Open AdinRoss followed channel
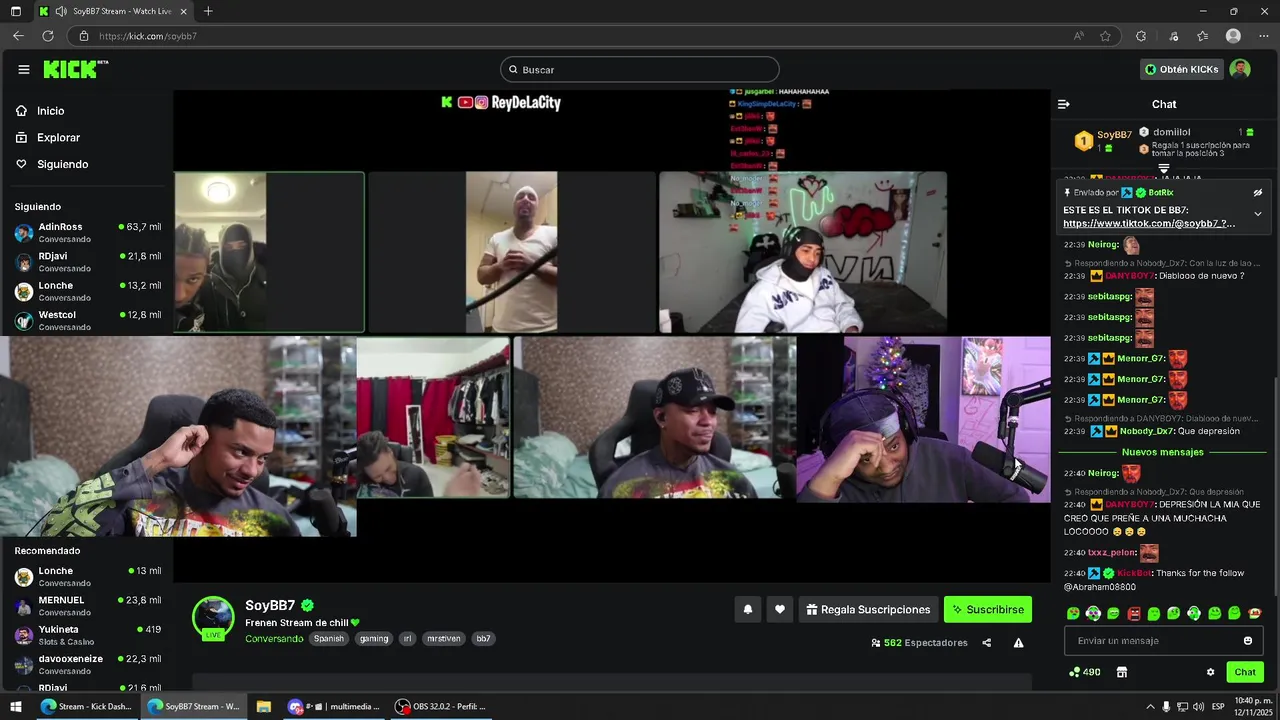The image size is (1280, 720). [x=88, y=232]
